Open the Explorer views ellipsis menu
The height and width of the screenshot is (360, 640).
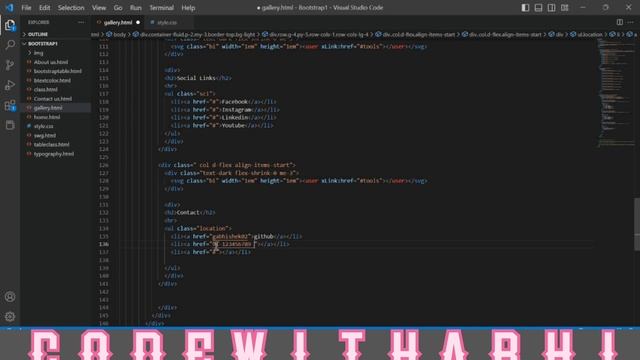coord(81,22)
